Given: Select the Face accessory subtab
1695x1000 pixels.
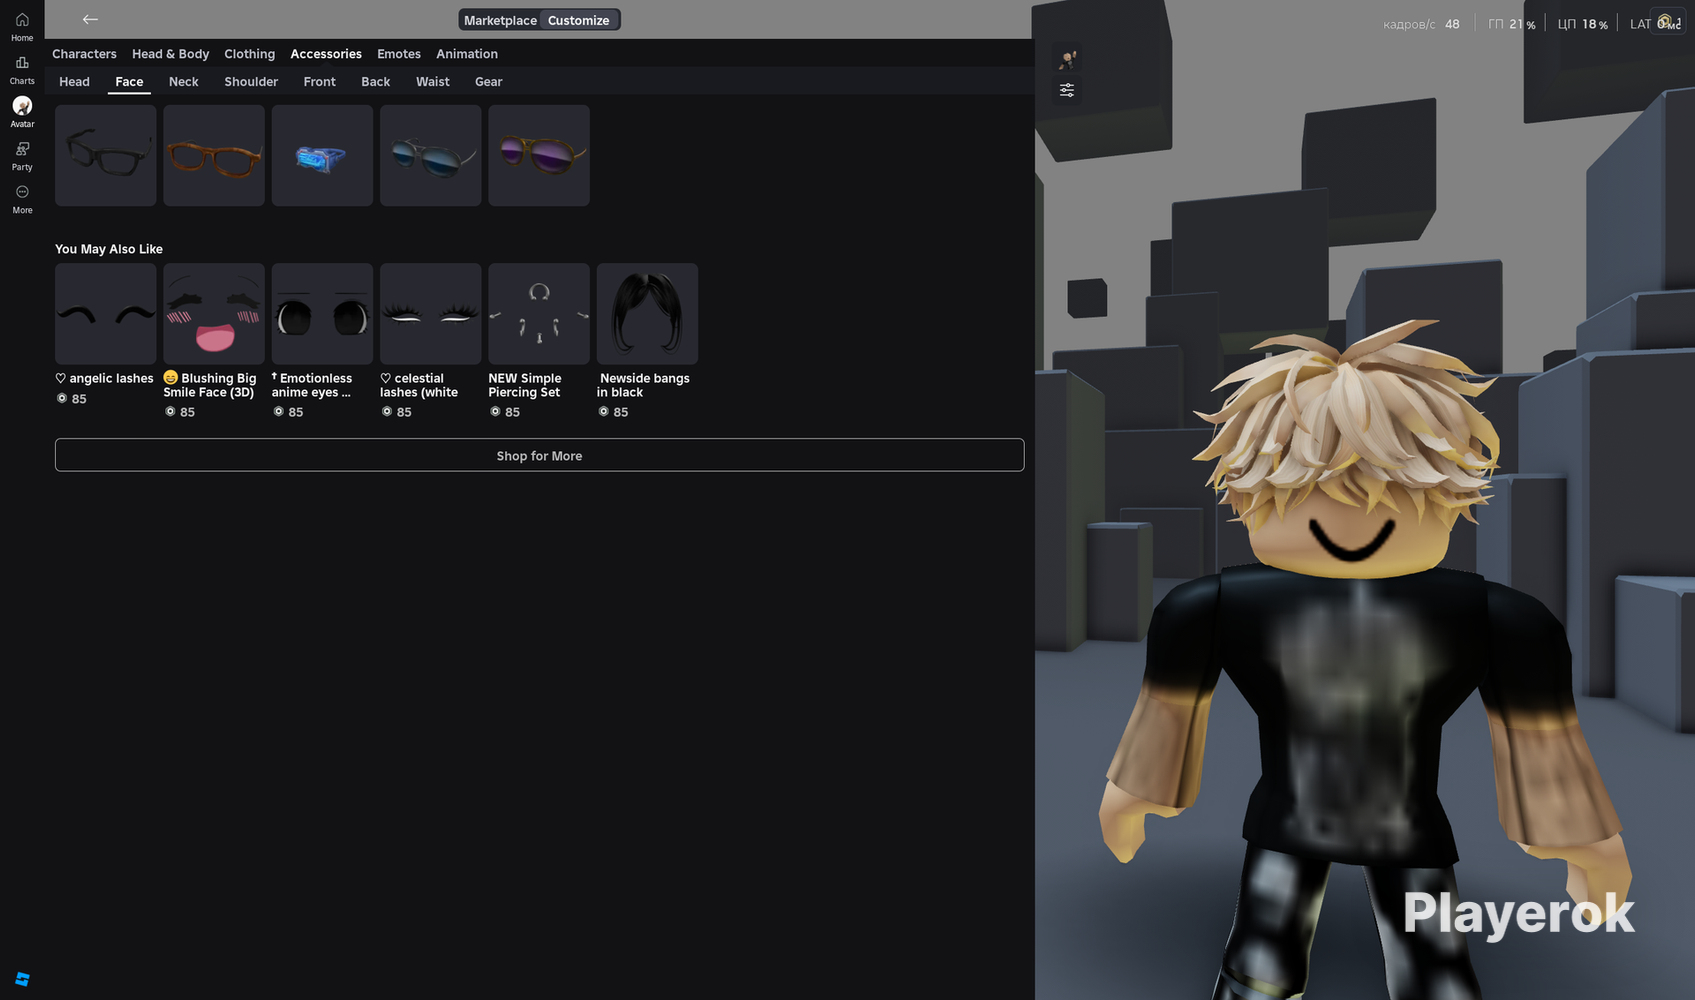Looking at the screenshot, I should click(129, 82).
